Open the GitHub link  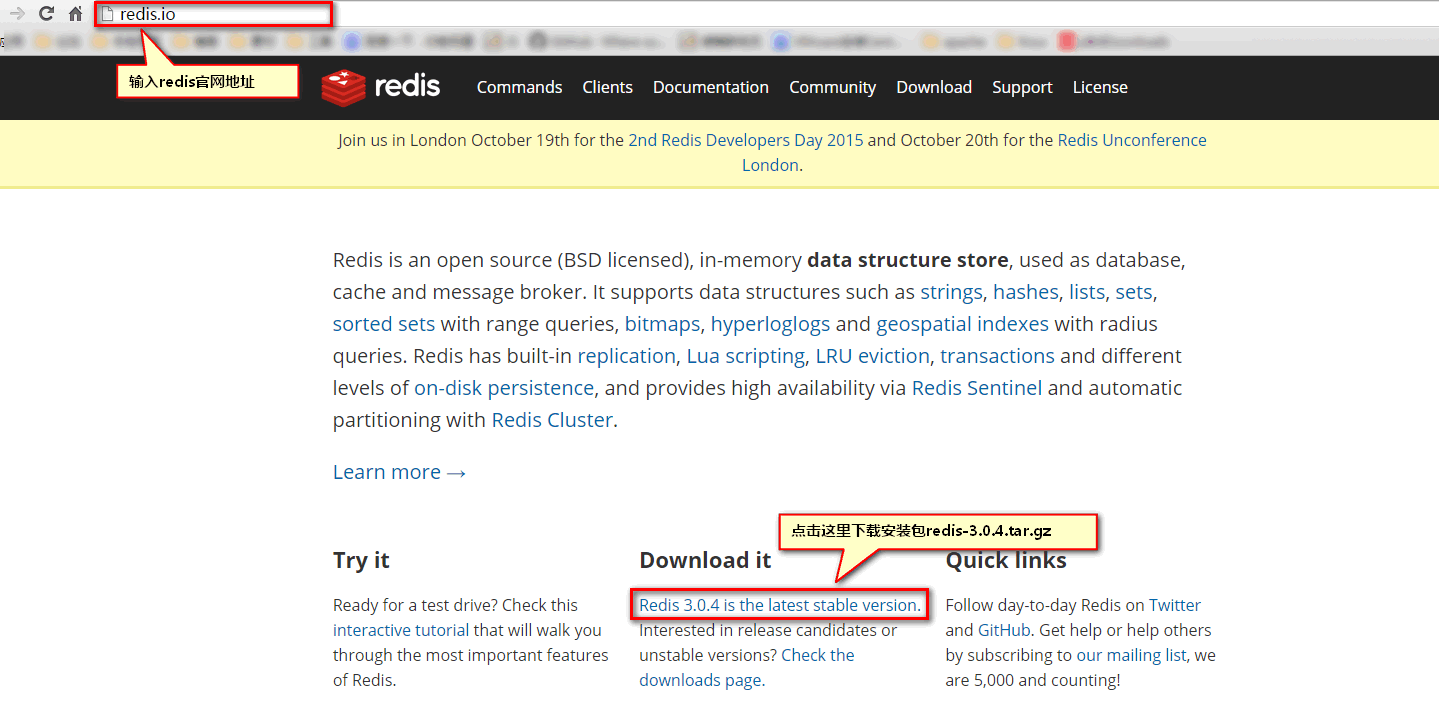pos(1003,630)
